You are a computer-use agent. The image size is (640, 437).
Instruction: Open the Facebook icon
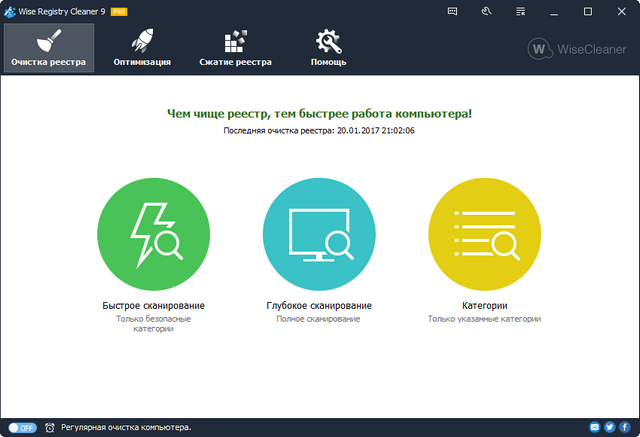pos(625,427)
